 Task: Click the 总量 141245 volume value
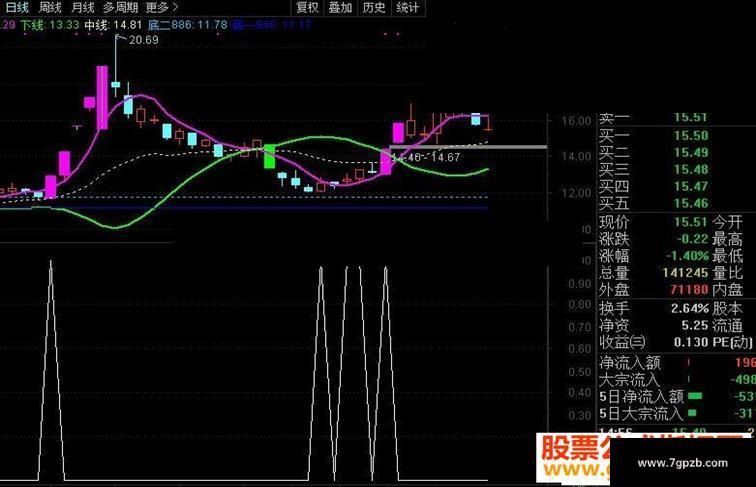685,272
